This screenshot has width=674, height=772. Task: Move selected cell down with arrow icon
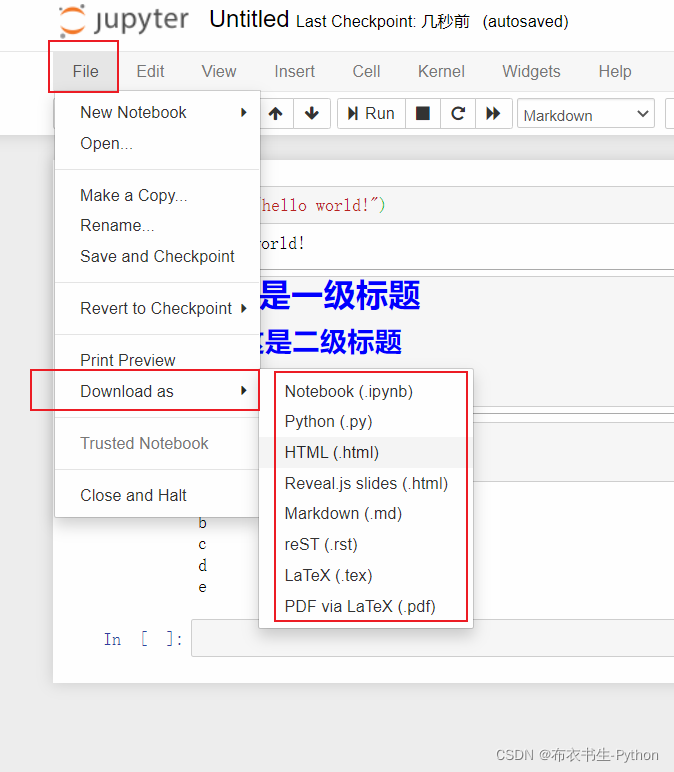[312, 114]
